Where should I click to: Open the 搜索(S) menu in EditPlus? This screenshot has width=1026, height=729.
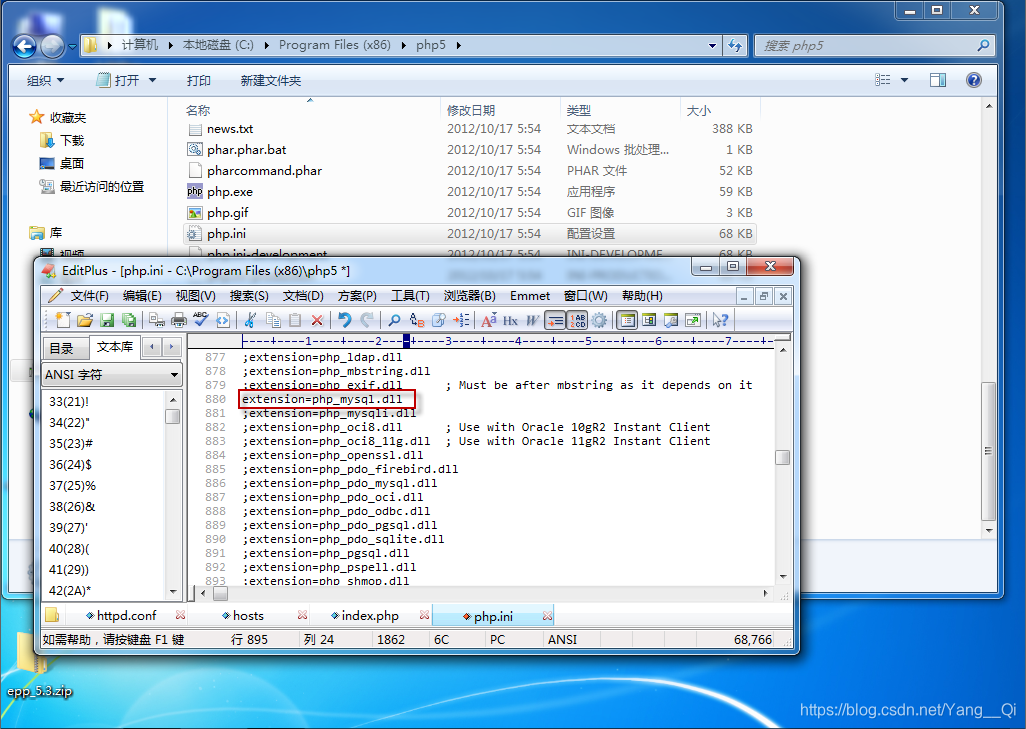pos(249,296)
